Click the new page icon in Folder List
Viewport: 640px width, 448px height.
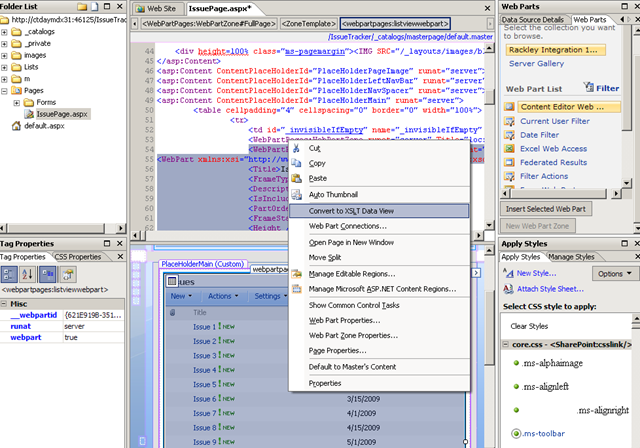pyautogui.click(x=94, y=7)
